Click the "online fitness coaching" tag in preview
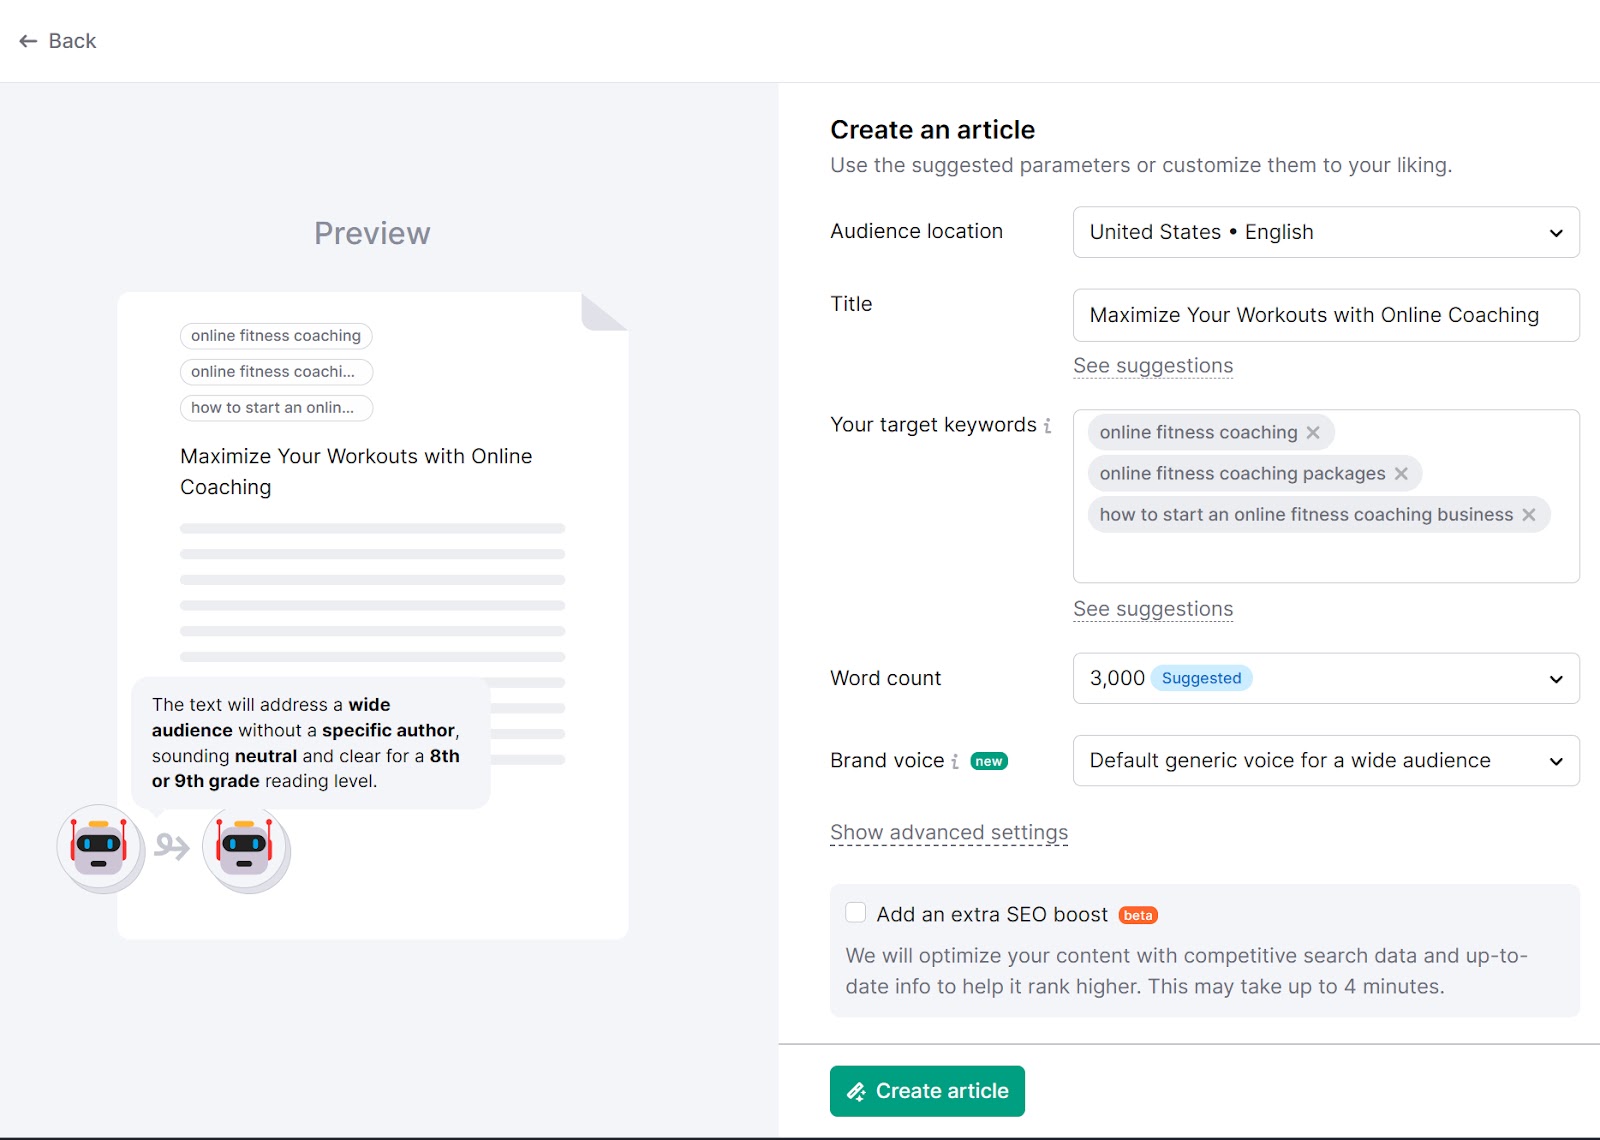Image resolution: width=1600 pixels, height=1140 pixels. point(275,336)
